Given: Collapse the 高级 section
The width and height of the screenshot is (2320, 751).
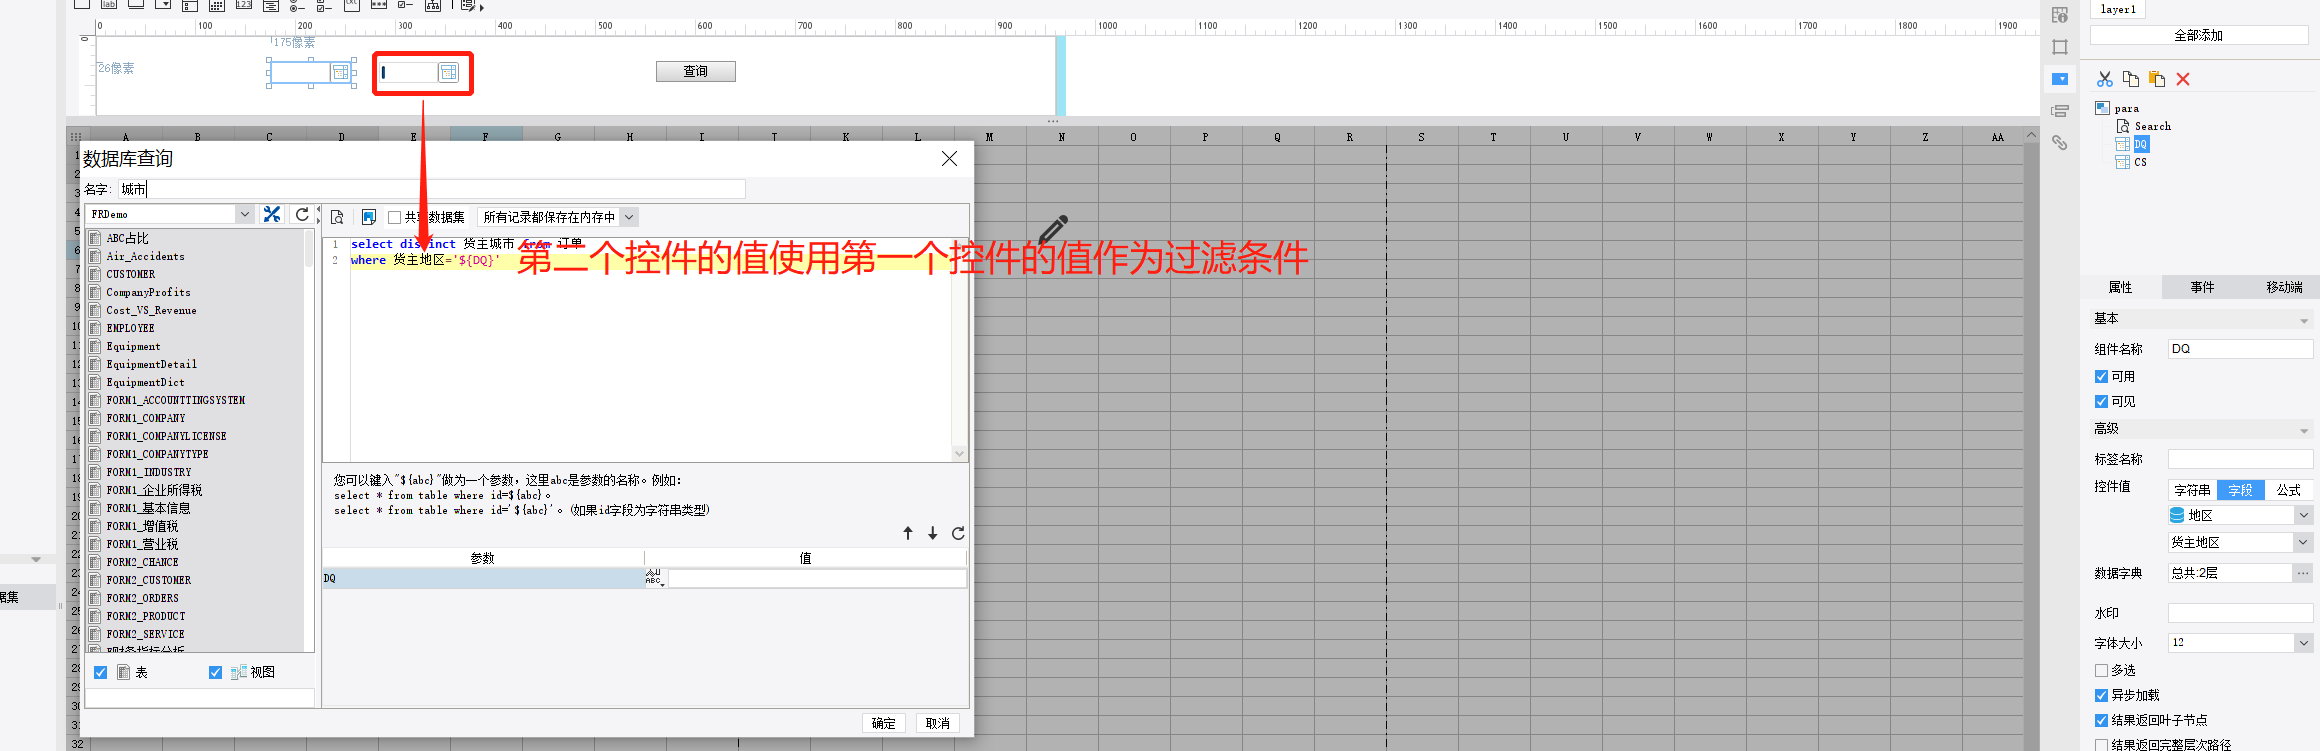Looking at the screenshot, I should (2304, 430).
